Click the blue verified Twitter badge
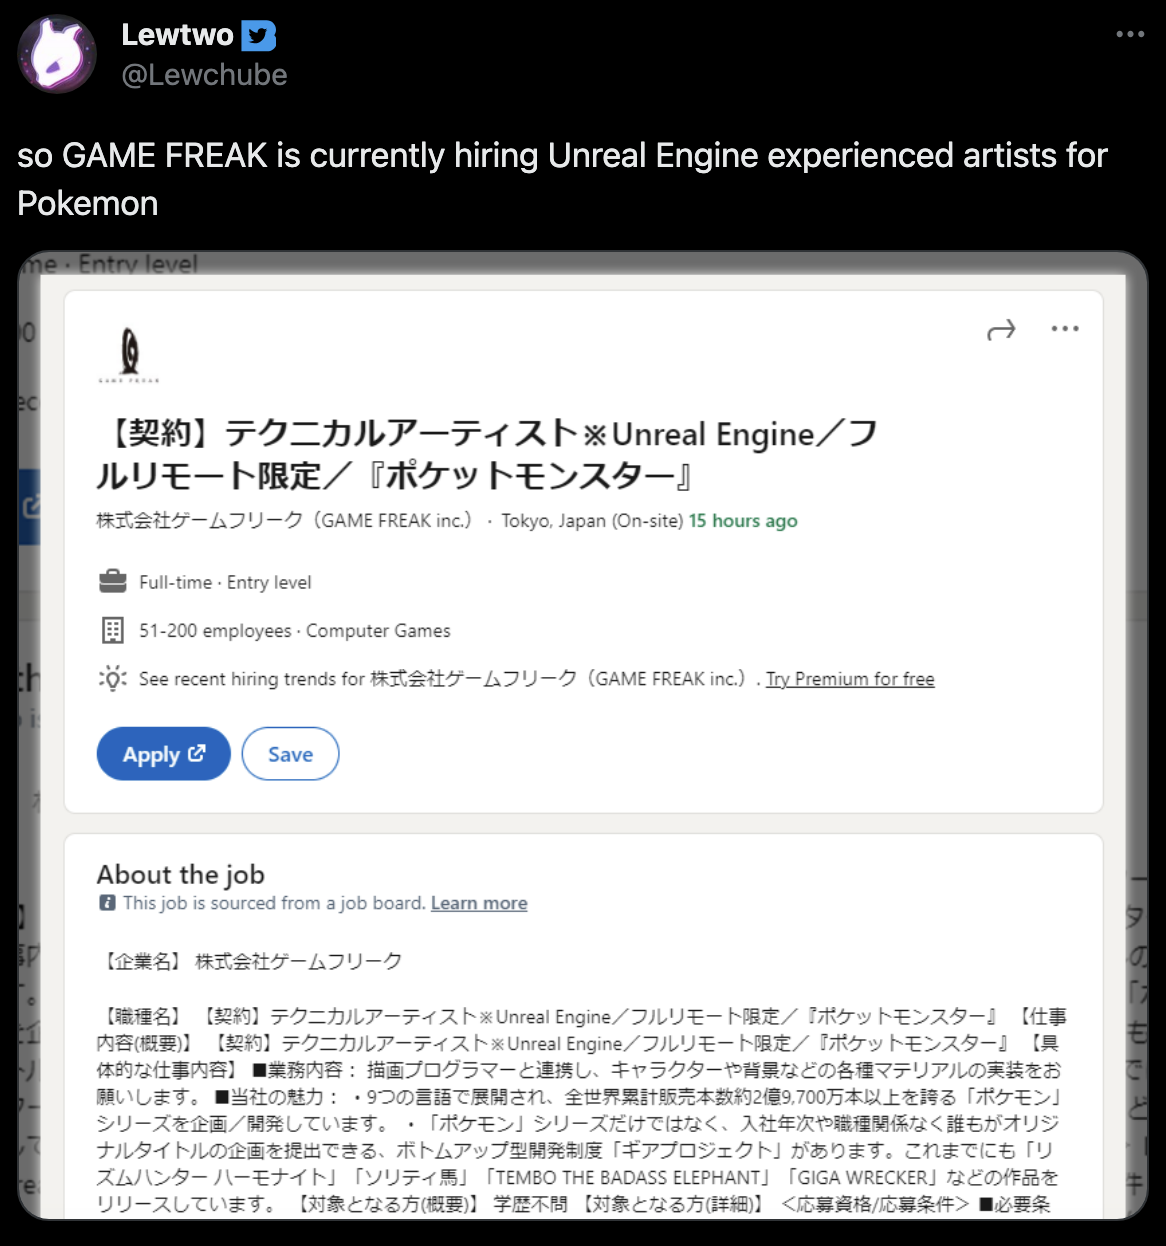Viewport: 1166px width, 1246px height. tap(259, 36)
